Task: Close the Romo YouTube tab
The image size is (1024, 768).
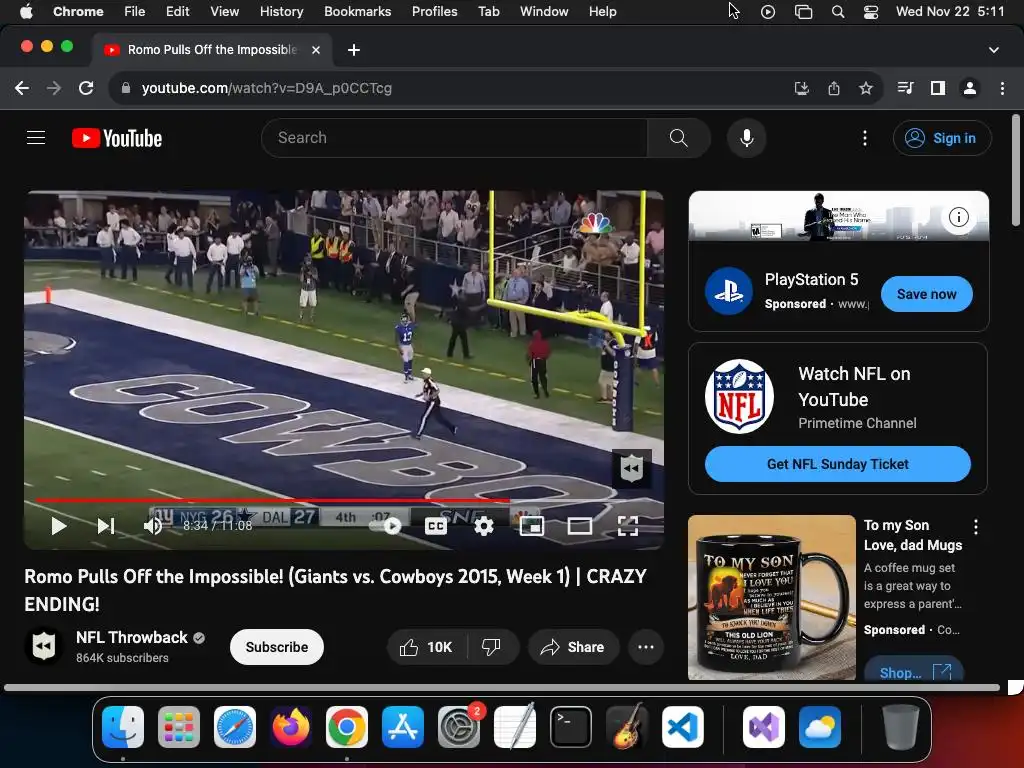Action: click(316, 50)
